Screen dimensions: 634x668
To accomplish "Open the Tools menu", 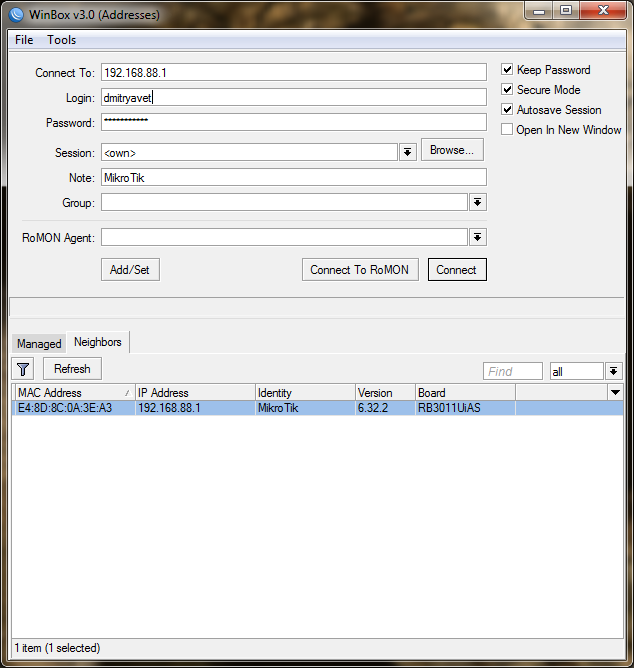I will click(62, 40).
